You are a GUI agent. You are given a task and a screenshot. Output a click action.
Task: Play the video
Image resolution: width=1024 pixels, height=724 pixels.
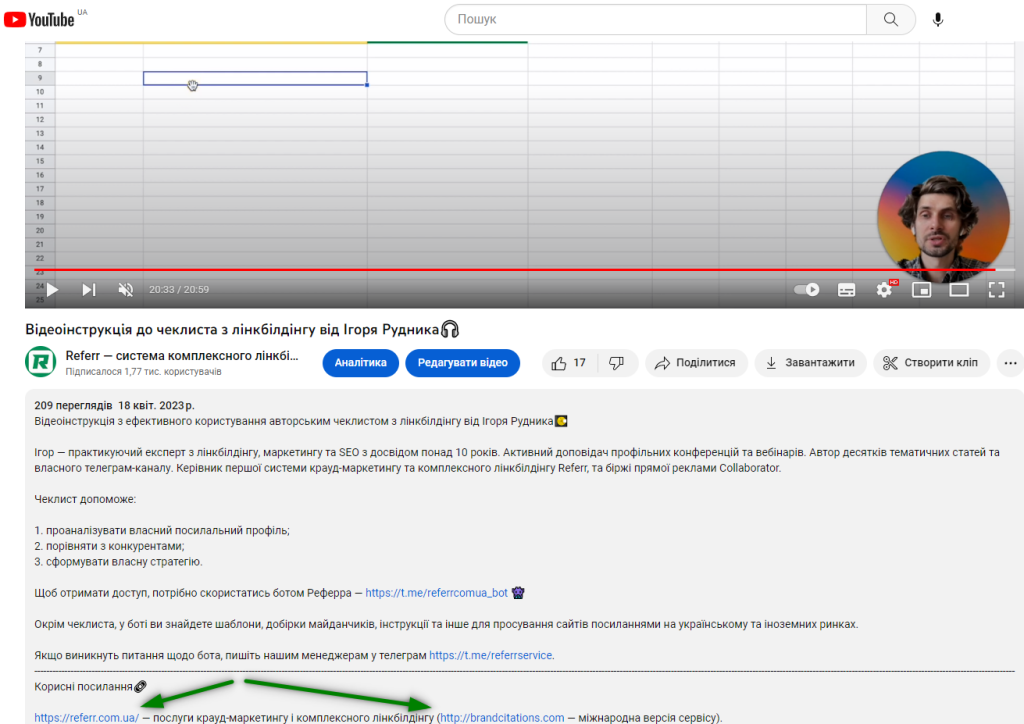[52, 289]
